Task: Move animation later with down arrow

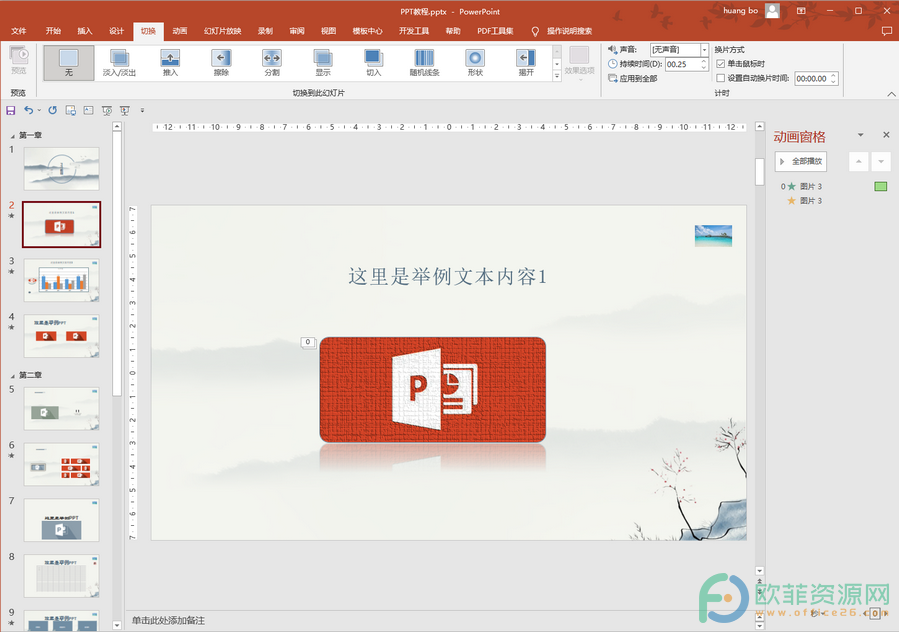Action: (x=881, y=162)
